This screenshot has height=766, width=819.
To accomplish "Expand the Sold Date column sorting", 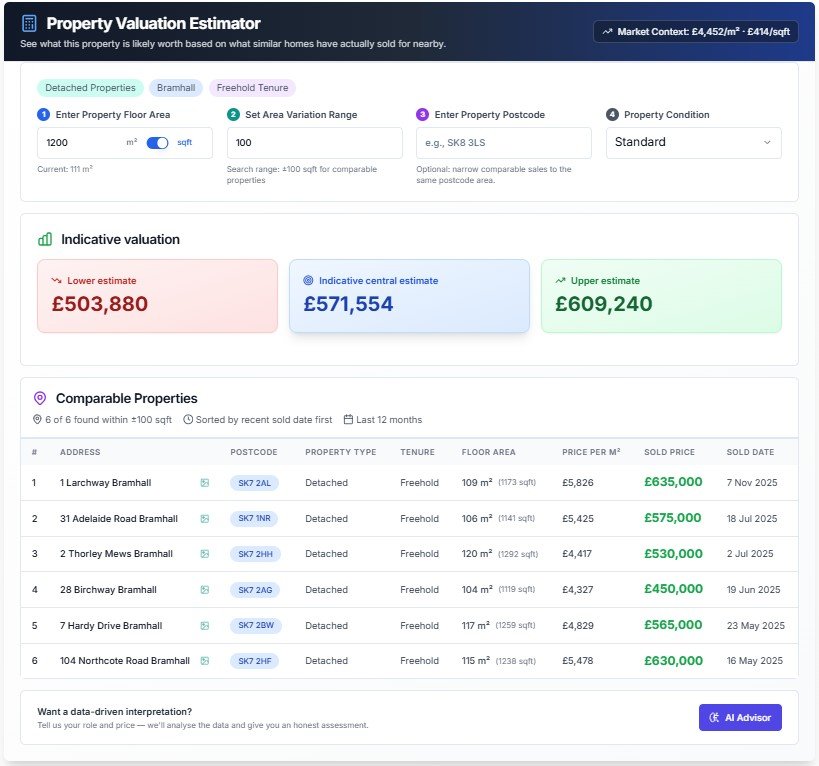I will pyautogui.click(x=750, y=452).
